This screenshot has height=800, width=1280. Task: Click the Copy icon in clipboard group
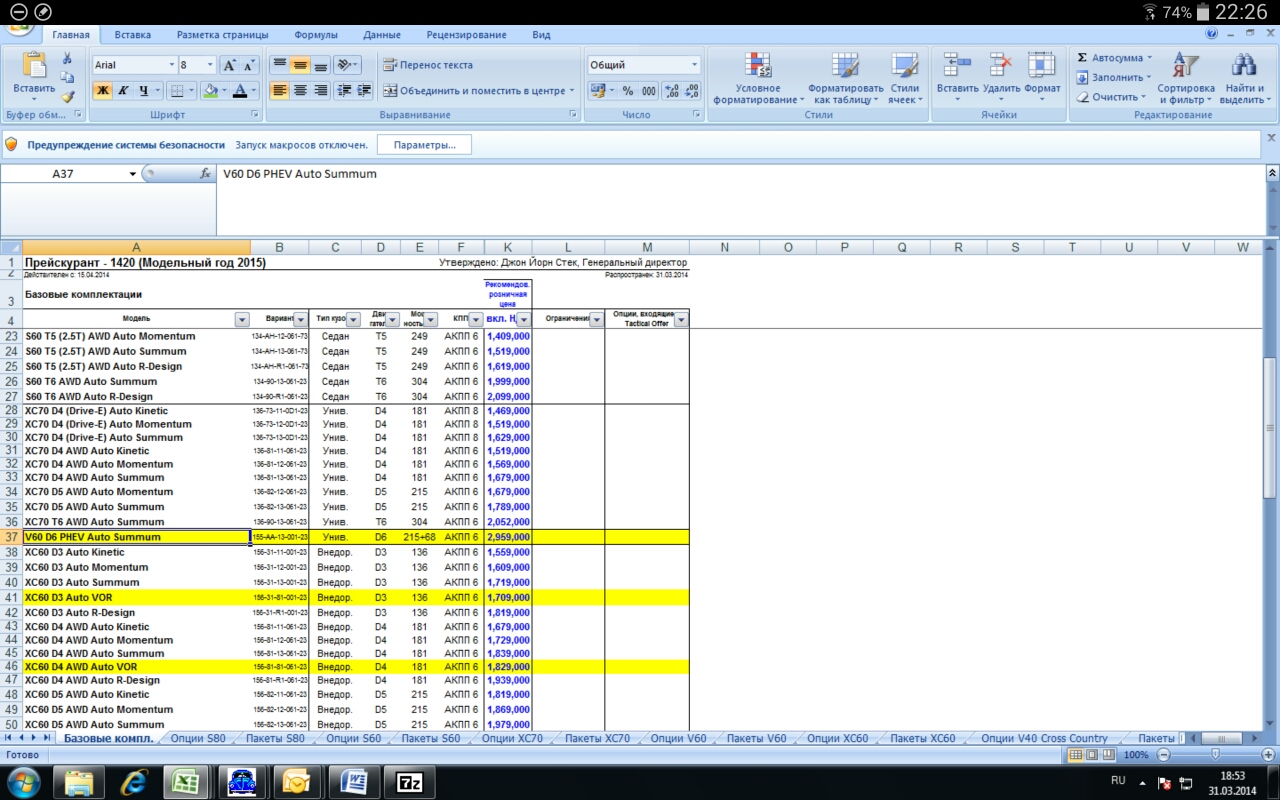(67, 77)
